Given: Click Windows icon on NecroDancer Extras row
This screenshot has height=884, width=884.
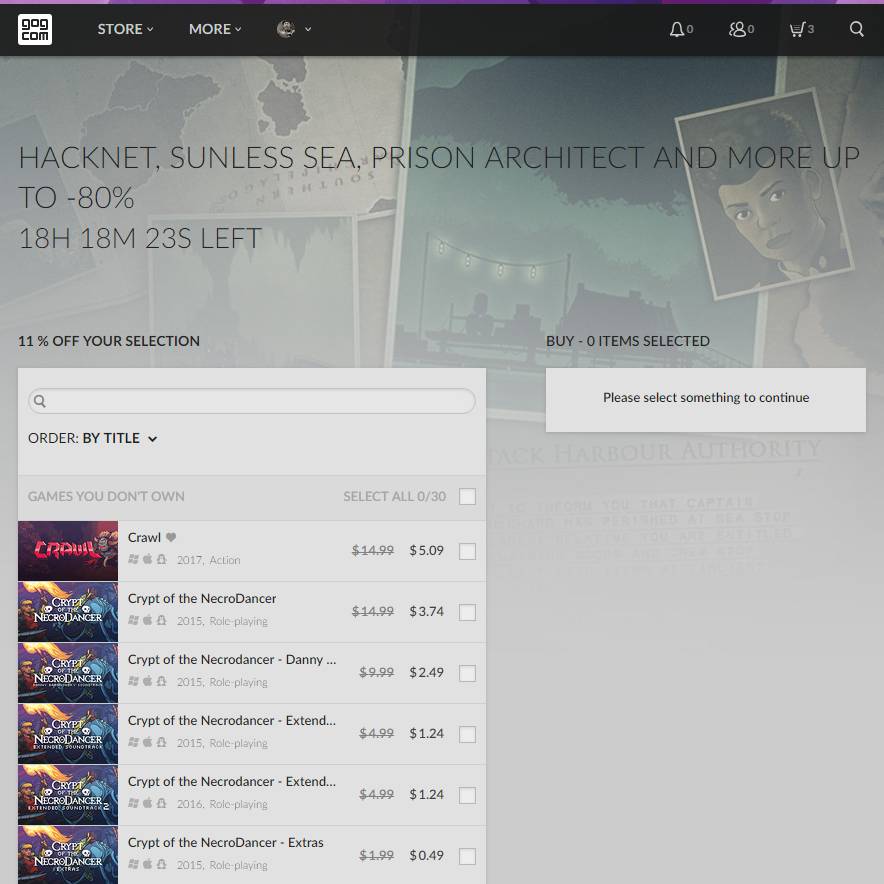Looking at the screenshot, I should coord(133,864).
